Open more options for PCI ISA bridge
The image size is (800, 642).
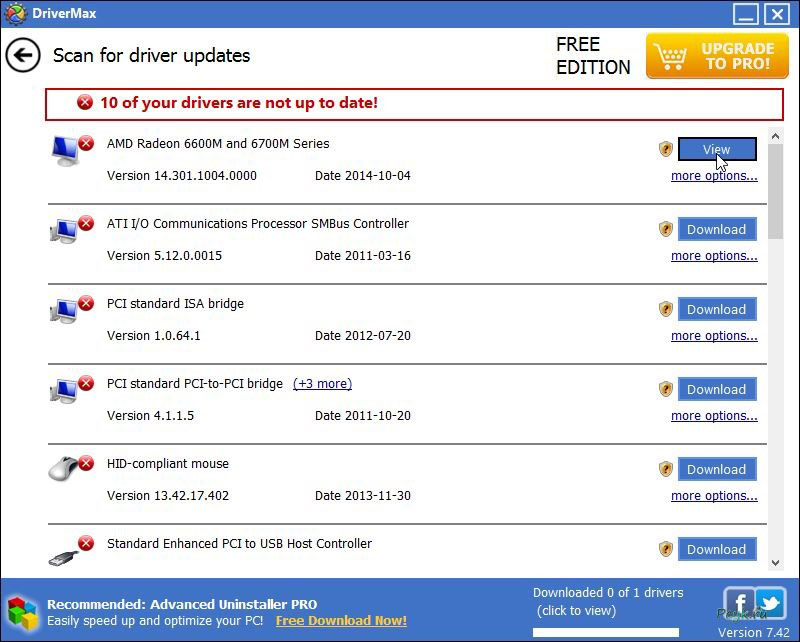714,336
